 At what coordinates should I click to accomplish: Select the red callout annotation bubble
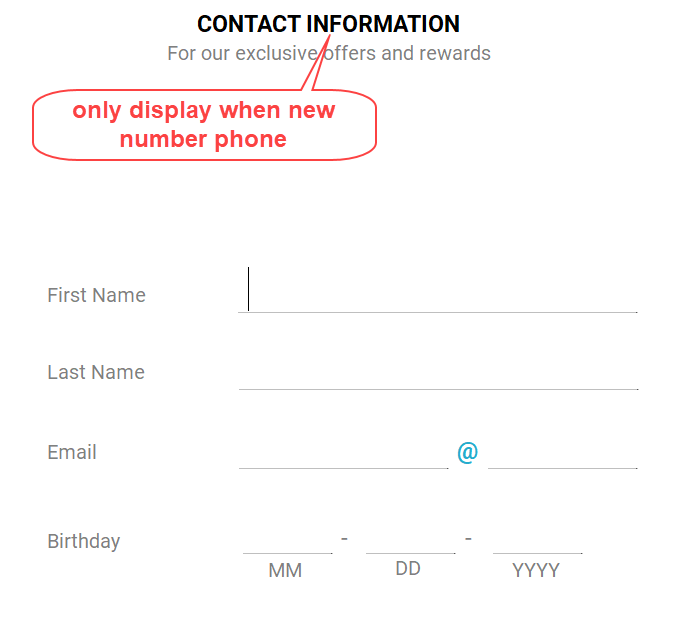click(x=204, y=125)
